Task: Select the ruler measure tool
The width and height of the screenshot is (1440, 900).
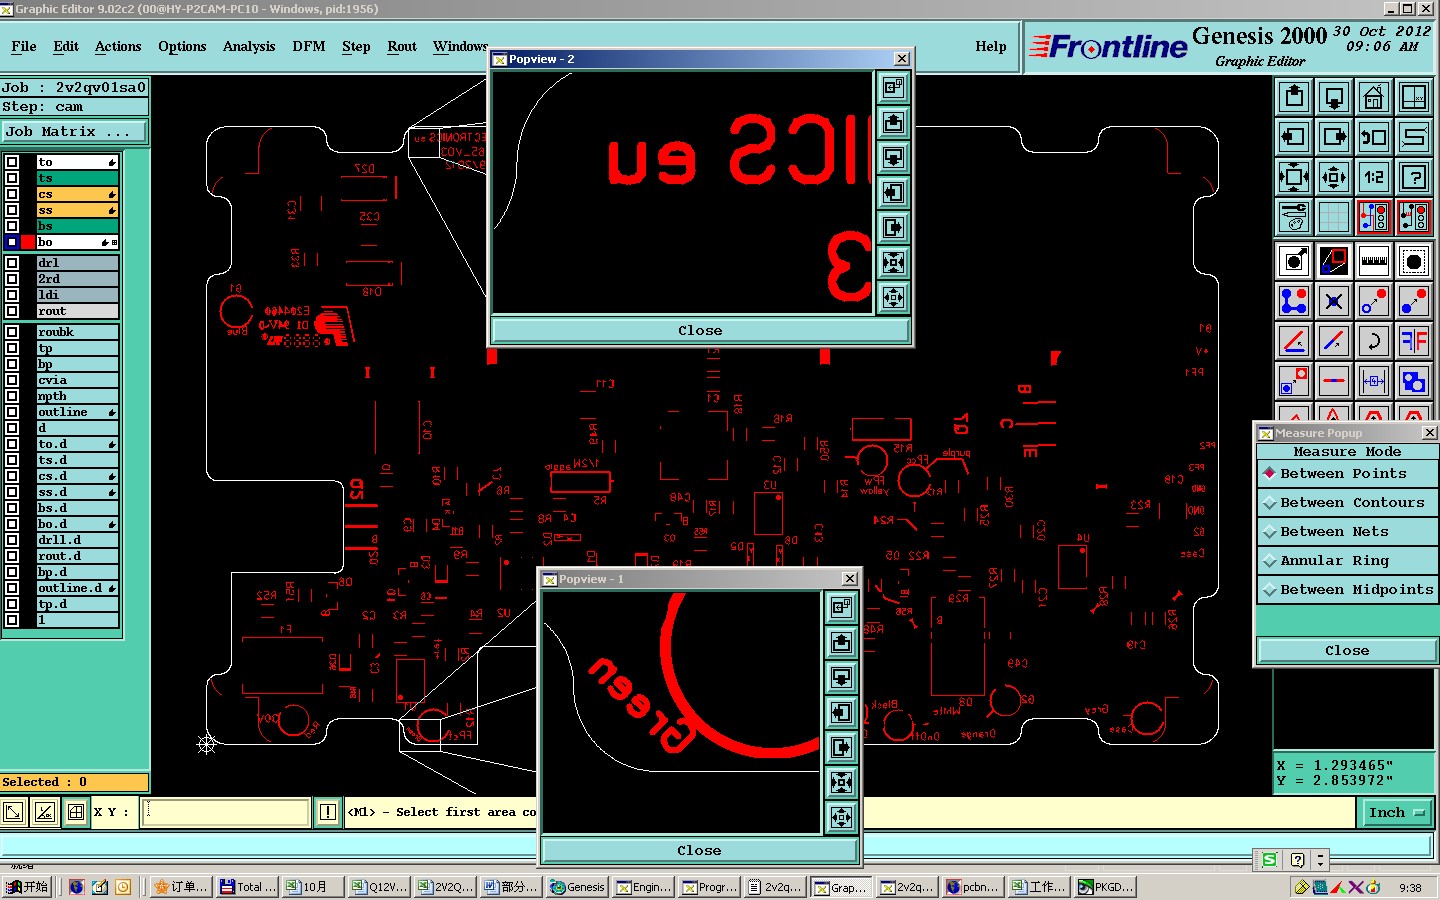Action: pos(1374,262)
